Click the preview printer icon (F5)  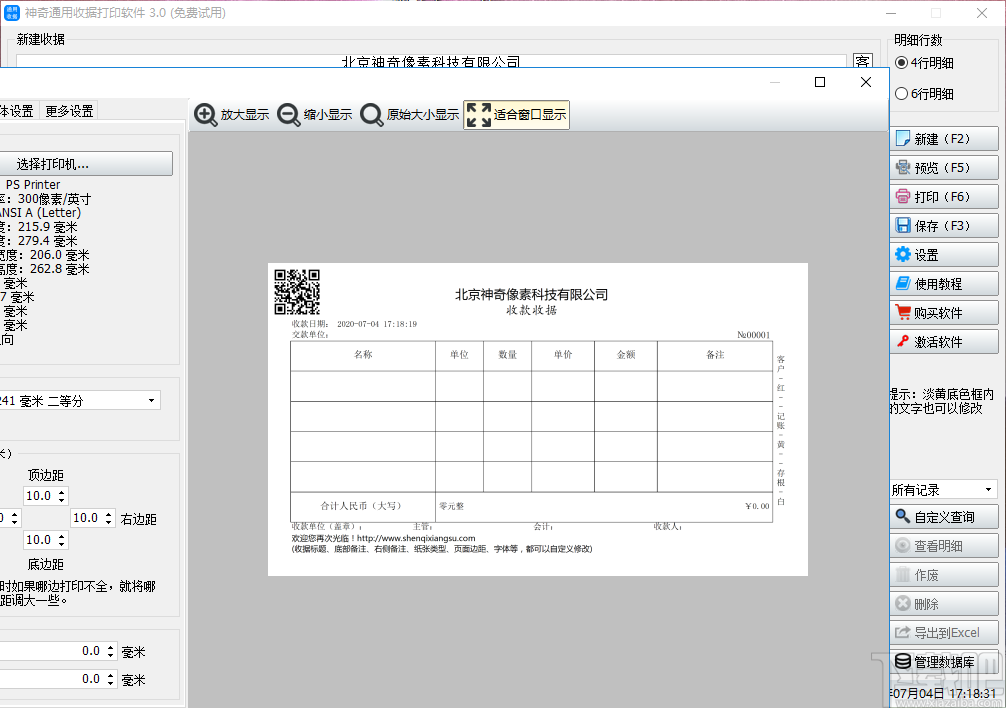(903, 167)
